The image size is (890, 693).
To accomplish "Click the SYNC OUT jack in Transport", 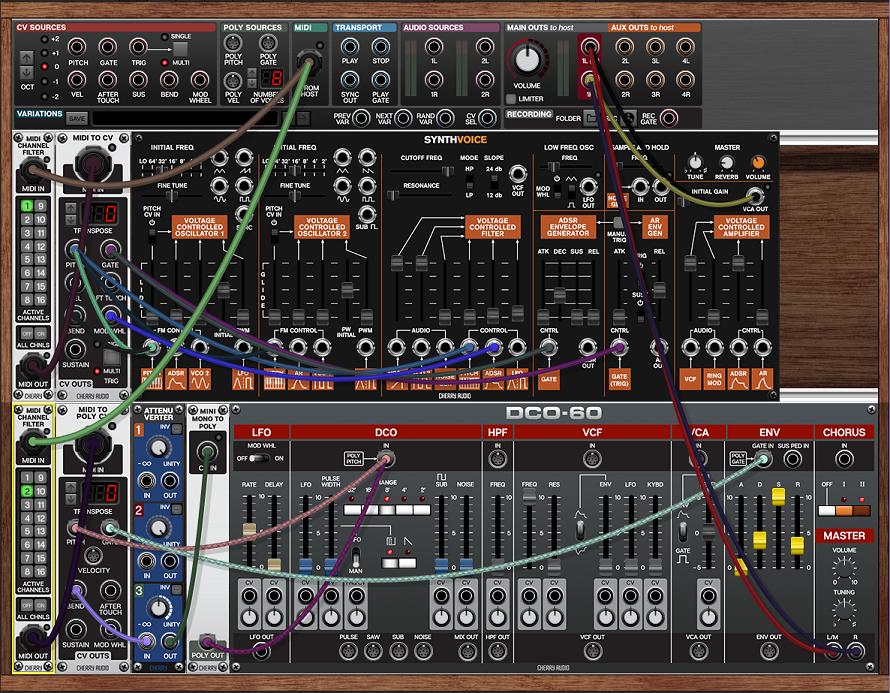I will pyautogui.click(x=350, y=79).
